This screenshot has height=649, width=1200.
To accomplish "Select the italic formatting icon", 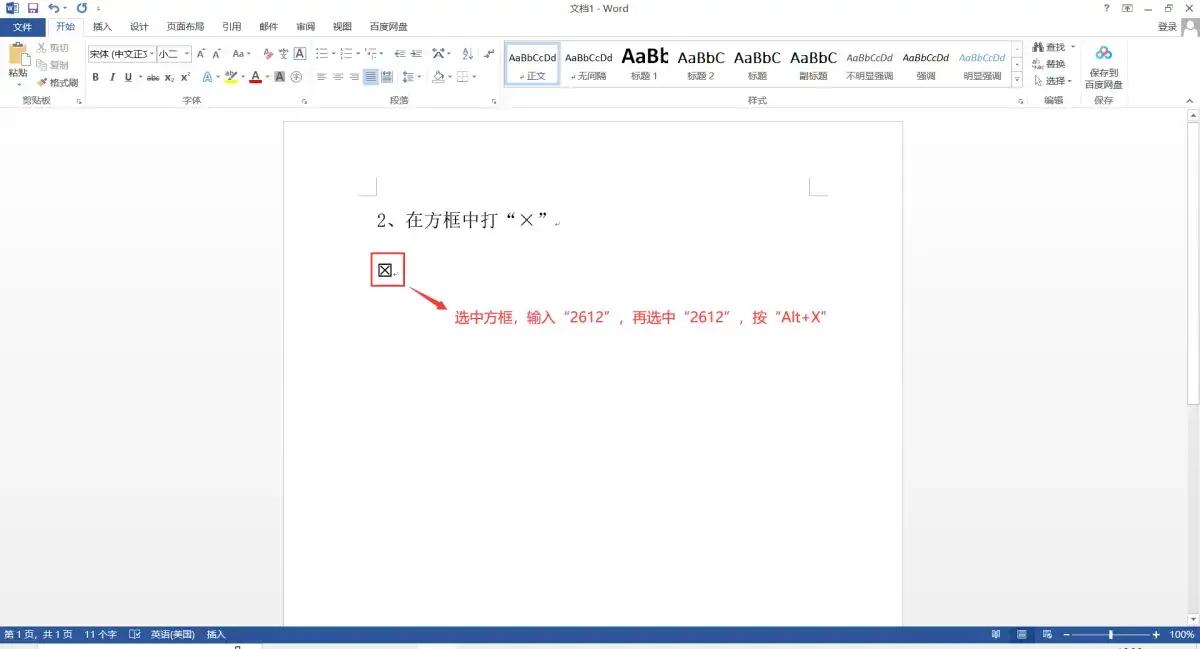I will [112, 75].
